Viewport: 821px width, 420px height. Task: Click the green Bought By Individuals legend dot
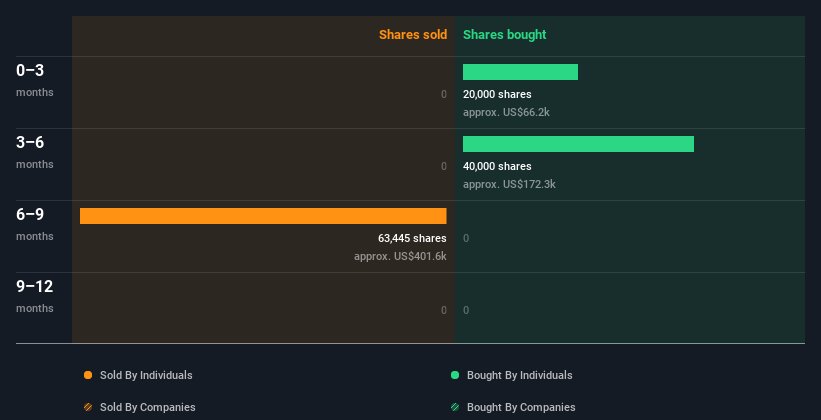point(455,375)
